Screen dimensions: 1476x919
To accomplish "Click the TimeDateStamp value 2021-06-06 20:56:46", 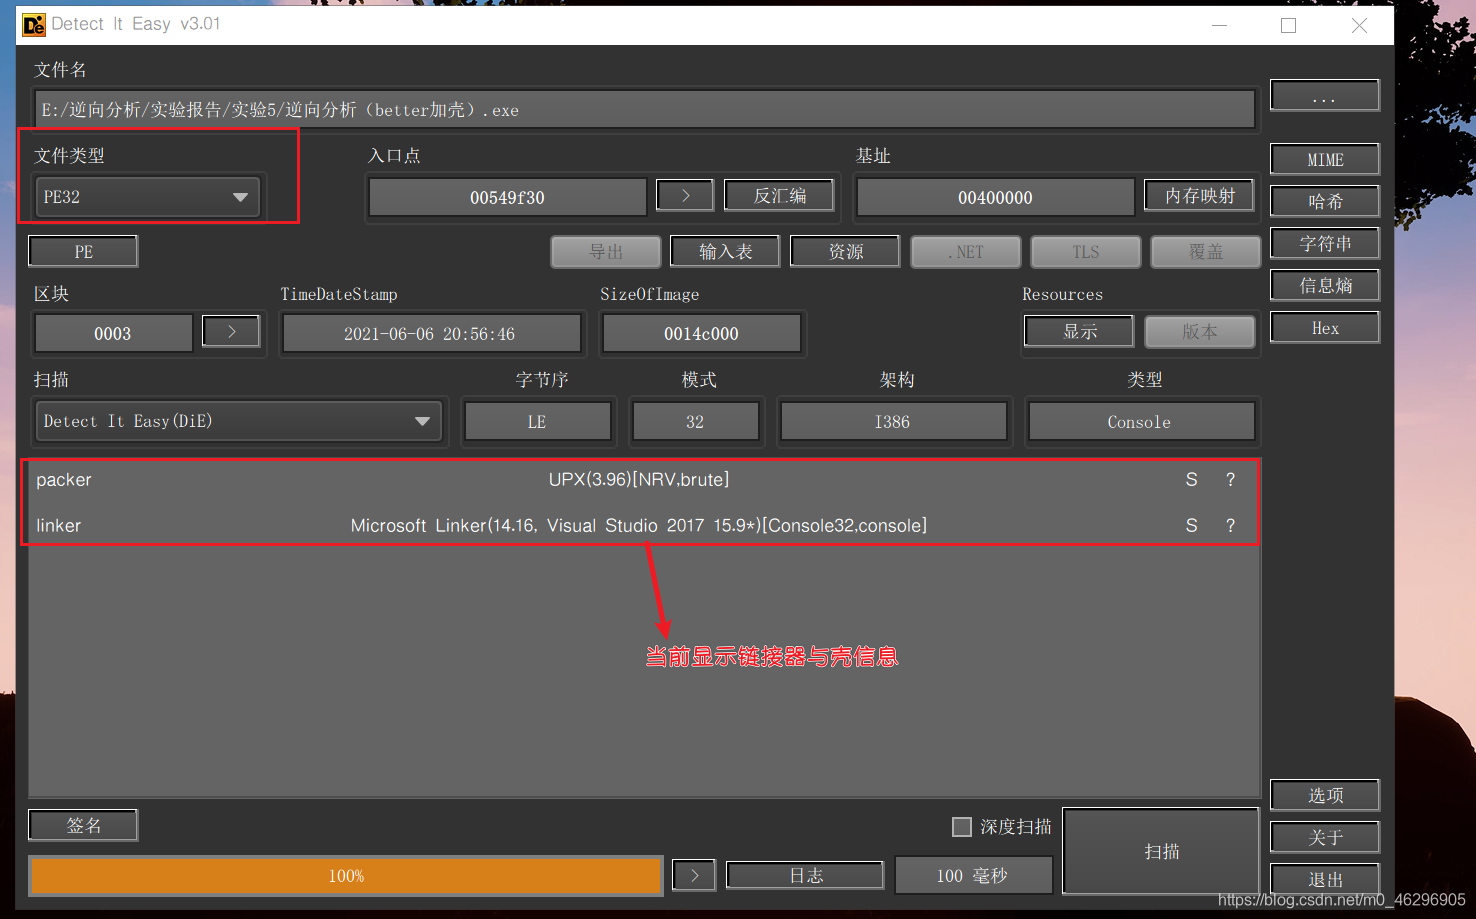I will (430, 333).
